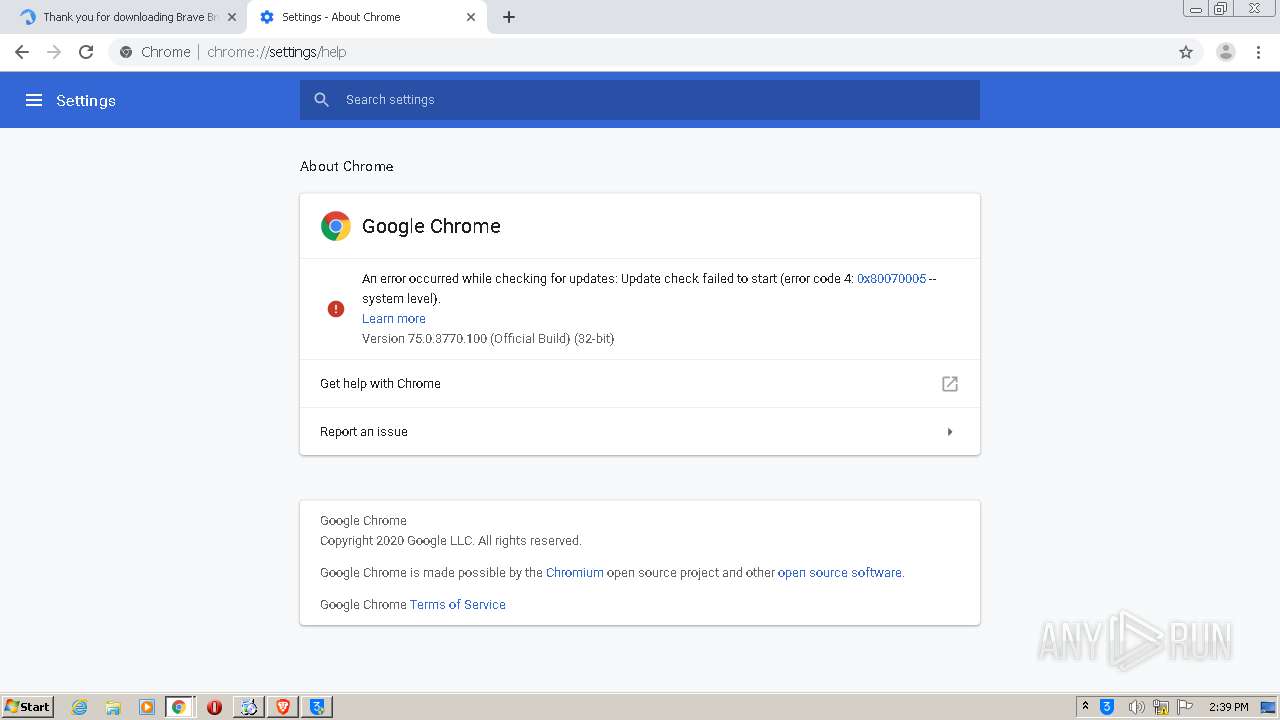Screen dimensions: 1280x720
Task: Open the volume speaker tray icon
Action: [1136, 707]
